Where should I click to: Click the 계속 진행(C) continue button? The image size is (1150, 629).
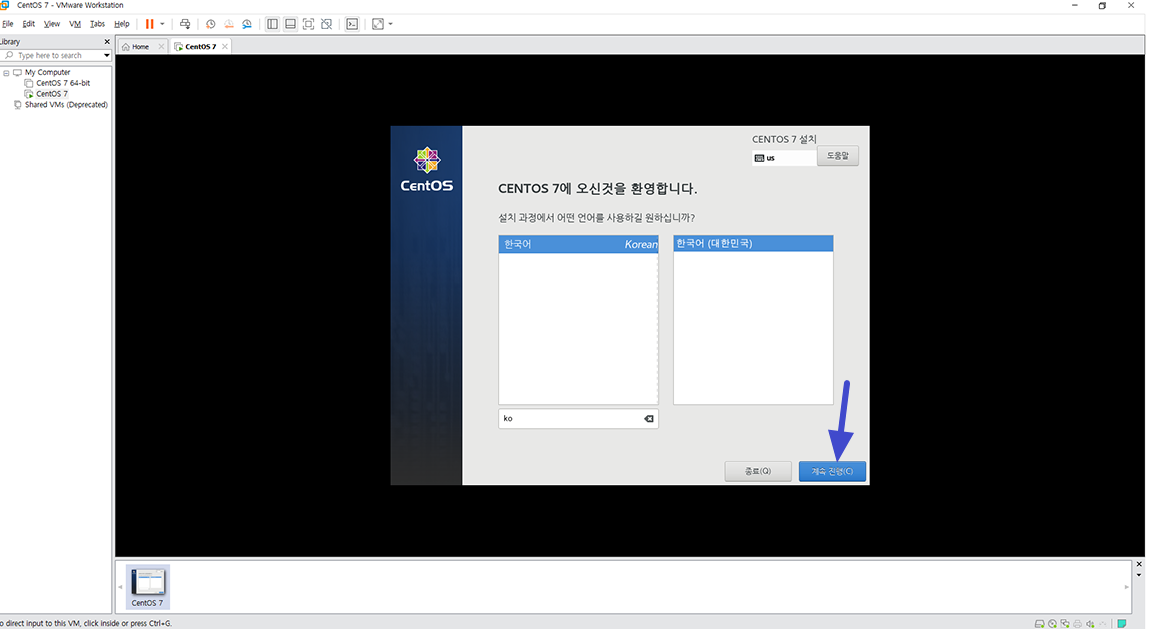pyautogui.click(x=832, y=471)
